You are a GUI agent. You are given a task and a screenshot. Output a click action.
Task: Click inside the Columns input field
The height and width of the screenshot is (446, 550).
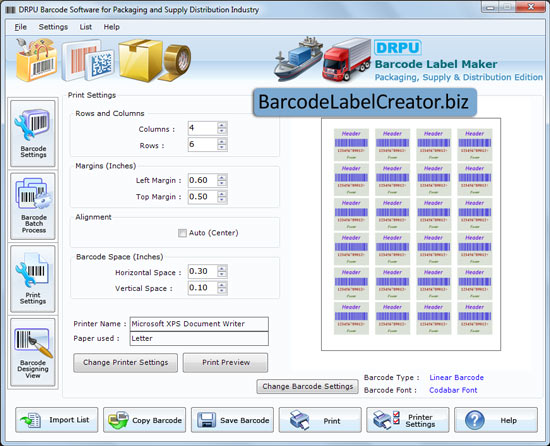203,128
